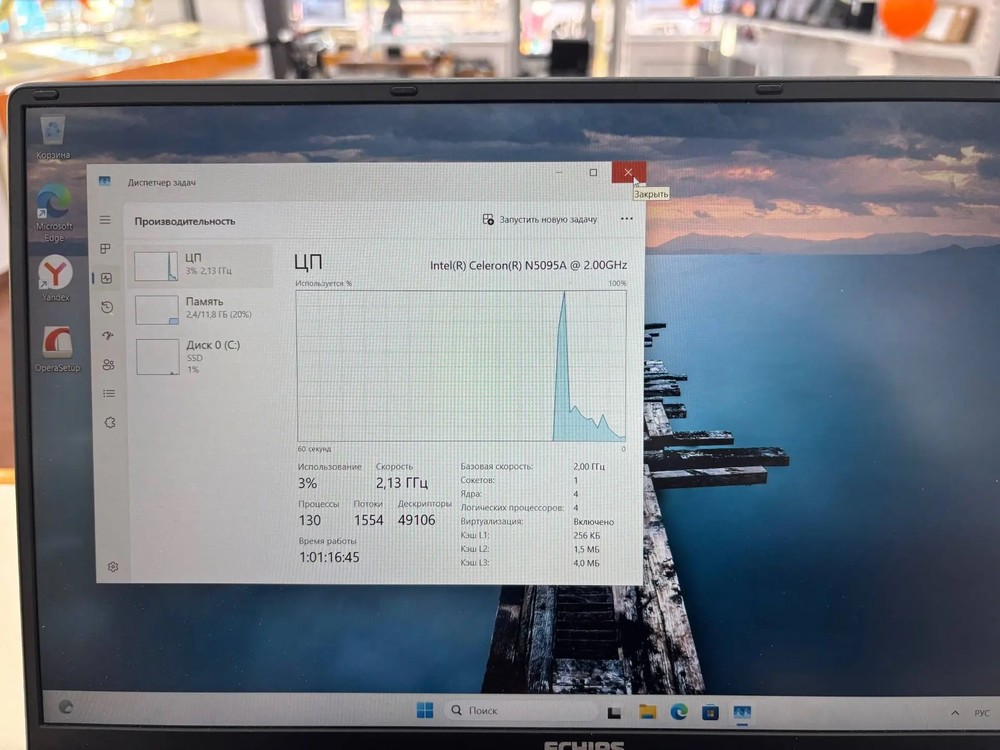Image resolution: width=1000 pixels, height=750 pixels.
Task: Select the ЦП performance item
Action: click(x=200, y=265)
